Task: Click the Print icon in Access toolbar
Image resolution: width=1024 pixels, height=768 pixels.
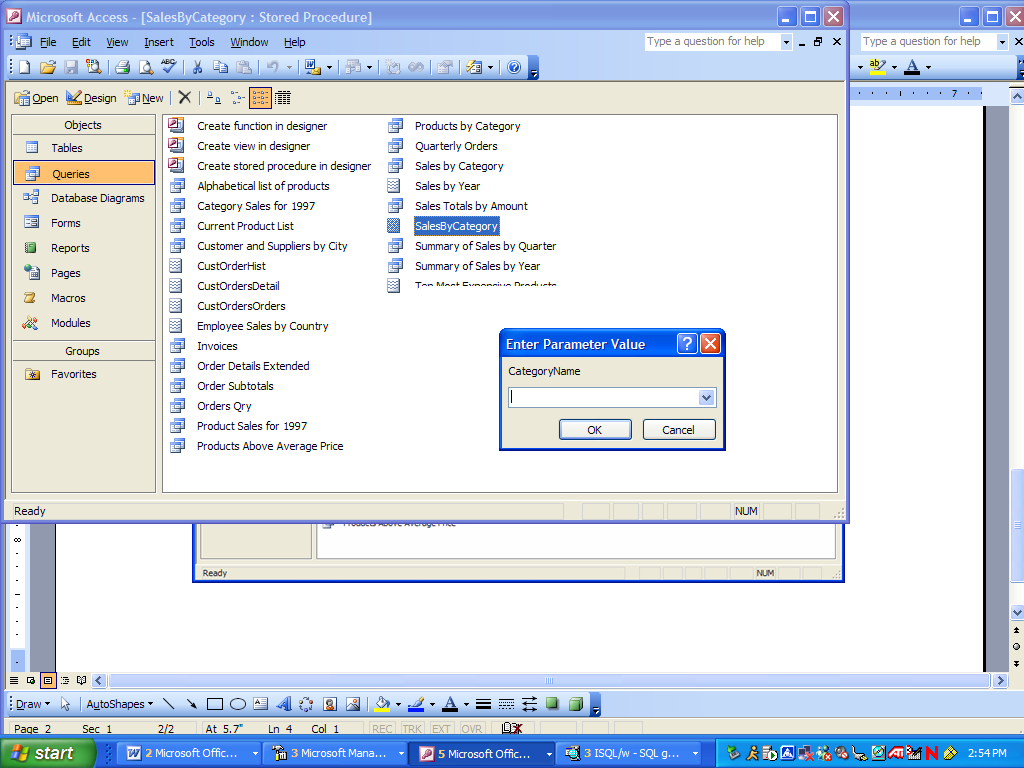Action: pyautogui.click(x=122, y=67)
